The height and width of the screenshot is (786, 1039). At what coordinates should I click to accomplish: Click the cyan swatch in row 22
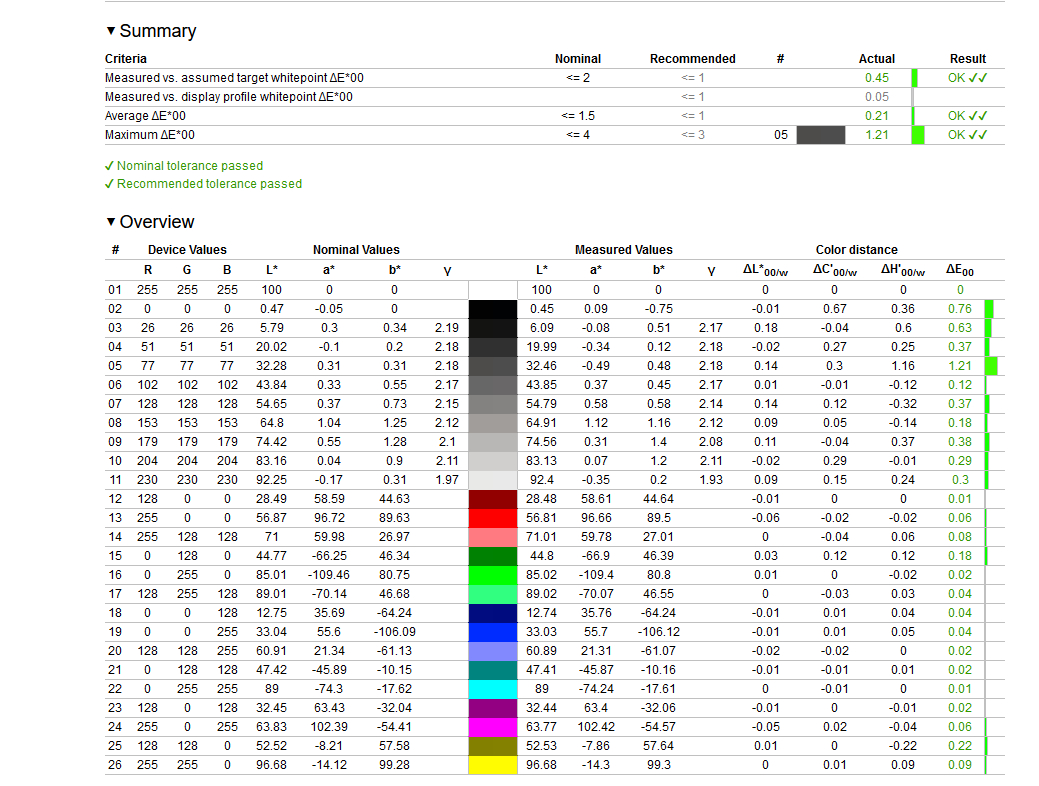[x=492, y=689]
